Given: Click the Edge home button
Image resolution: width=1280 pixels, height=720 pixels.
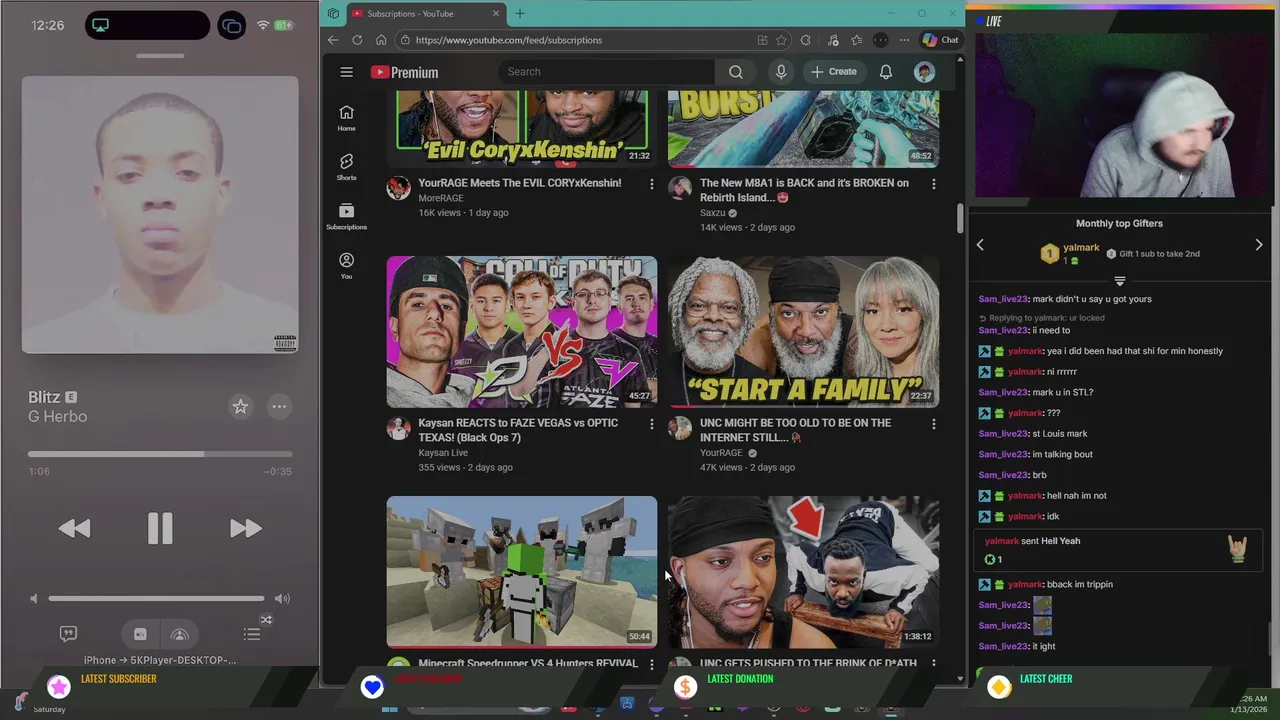Looking at the screenshot, I should pos(381,40).
